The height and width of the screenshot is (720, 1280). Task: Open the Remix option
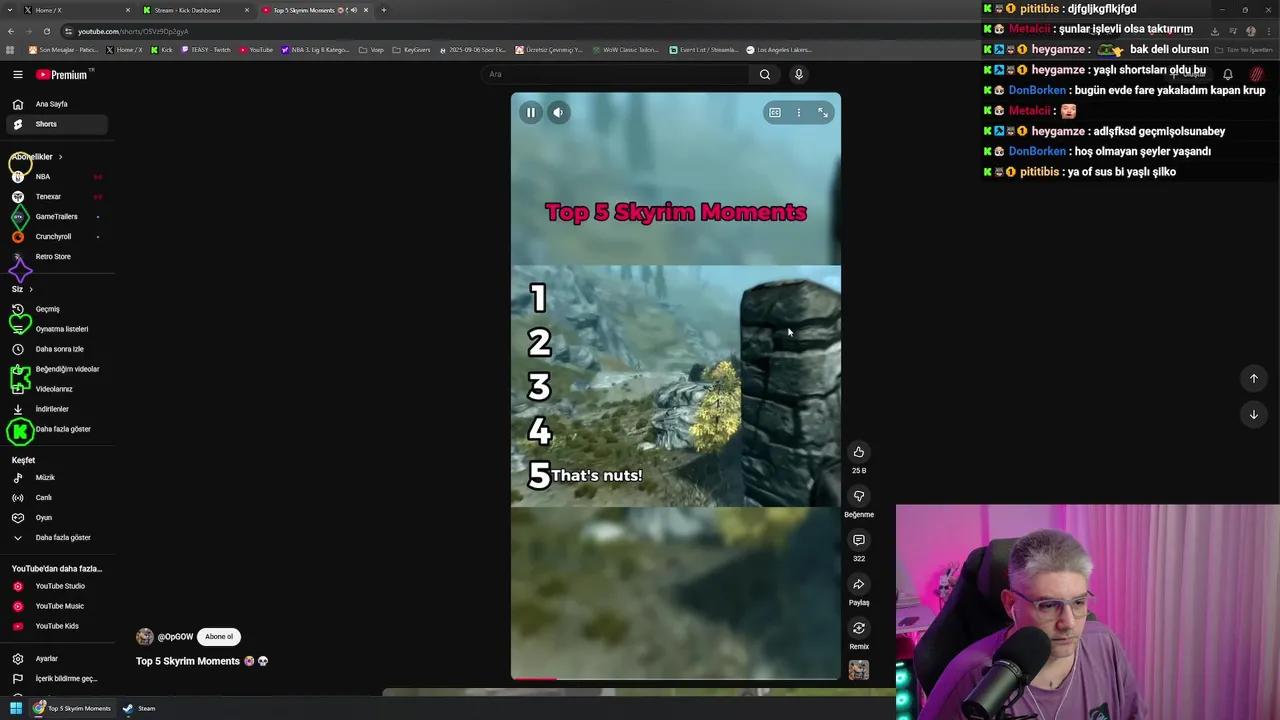[858, 628]
